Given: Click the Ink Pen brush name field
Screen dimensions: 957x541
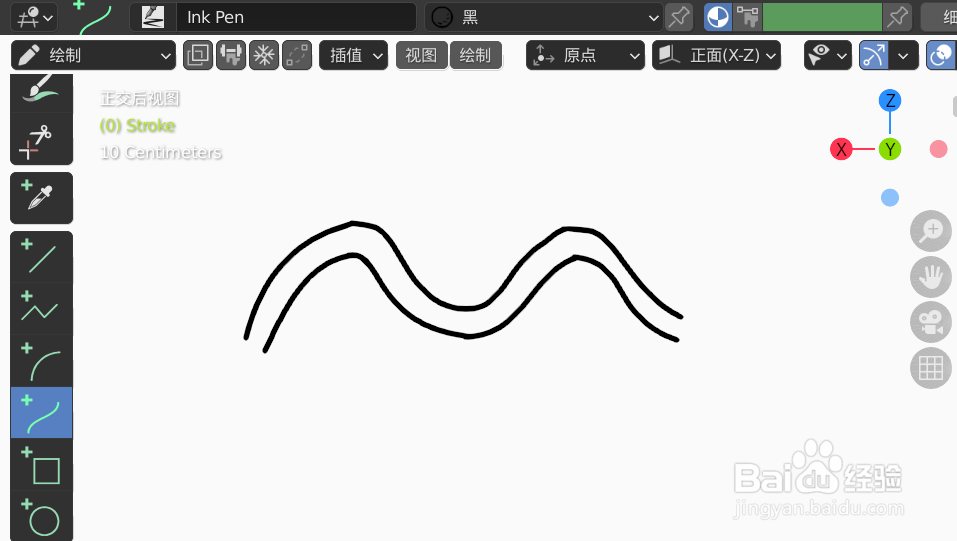Looking at the screenshot, I should [x=296, y=17].
